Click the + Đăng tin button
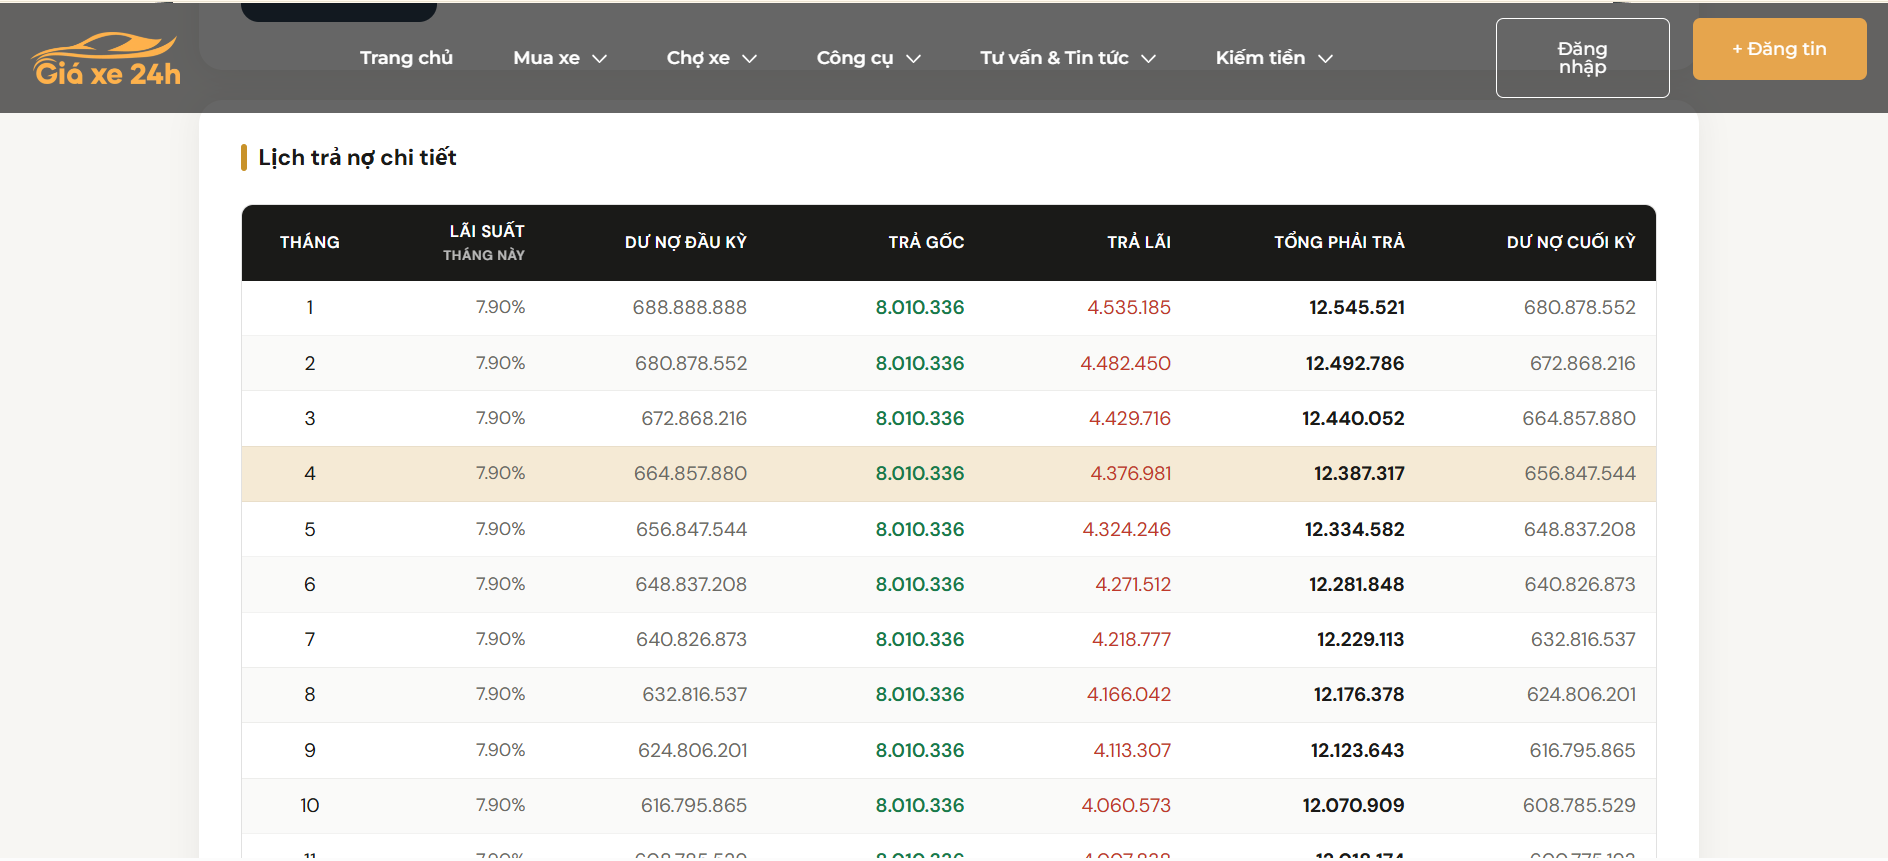Screen dimensions: 1888x861 point(1779,49)
